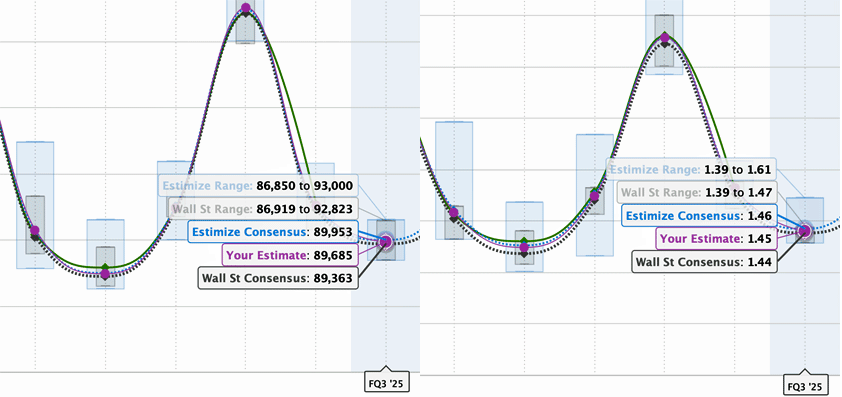842x397 pixels.
Task: Click the lowest purple data point in the 89,953 chart
Action: tap(105, 274)
